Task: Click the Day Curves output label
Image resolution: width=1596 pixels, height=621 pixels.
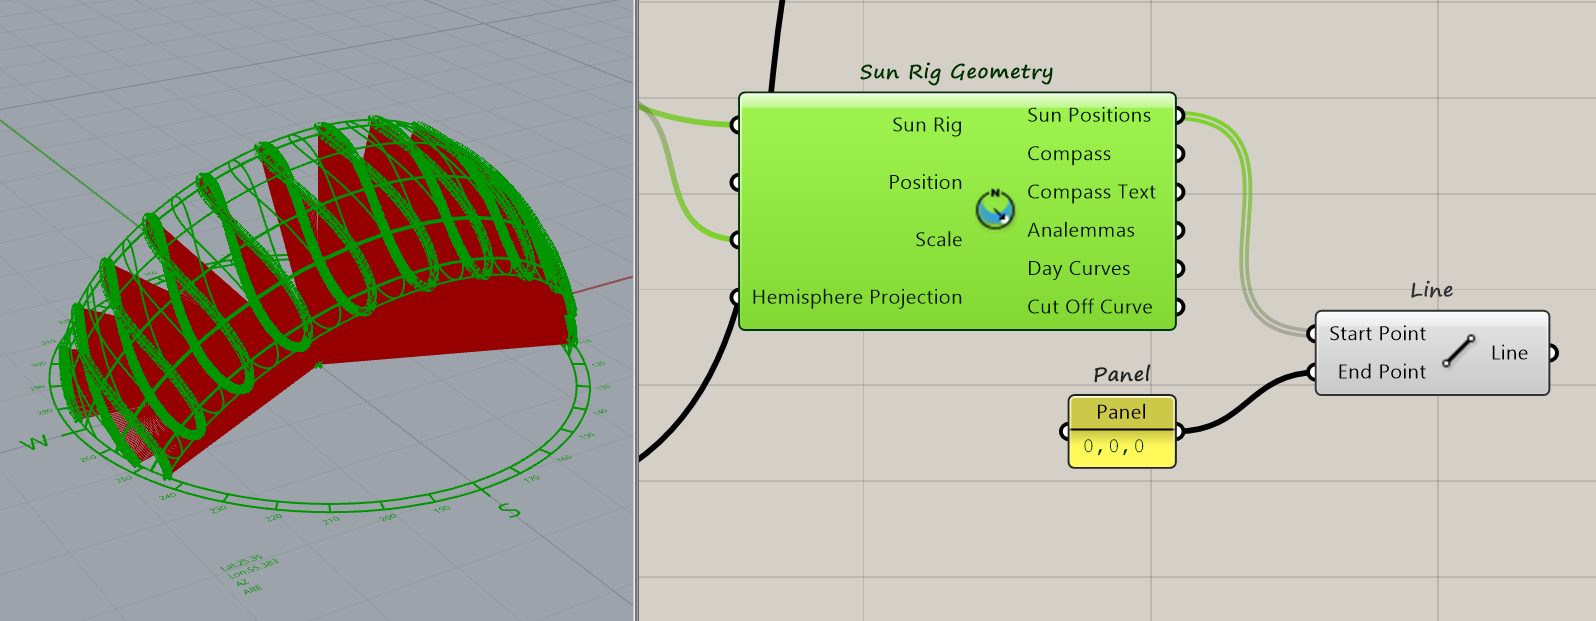Action: (x=1078, y=268)
